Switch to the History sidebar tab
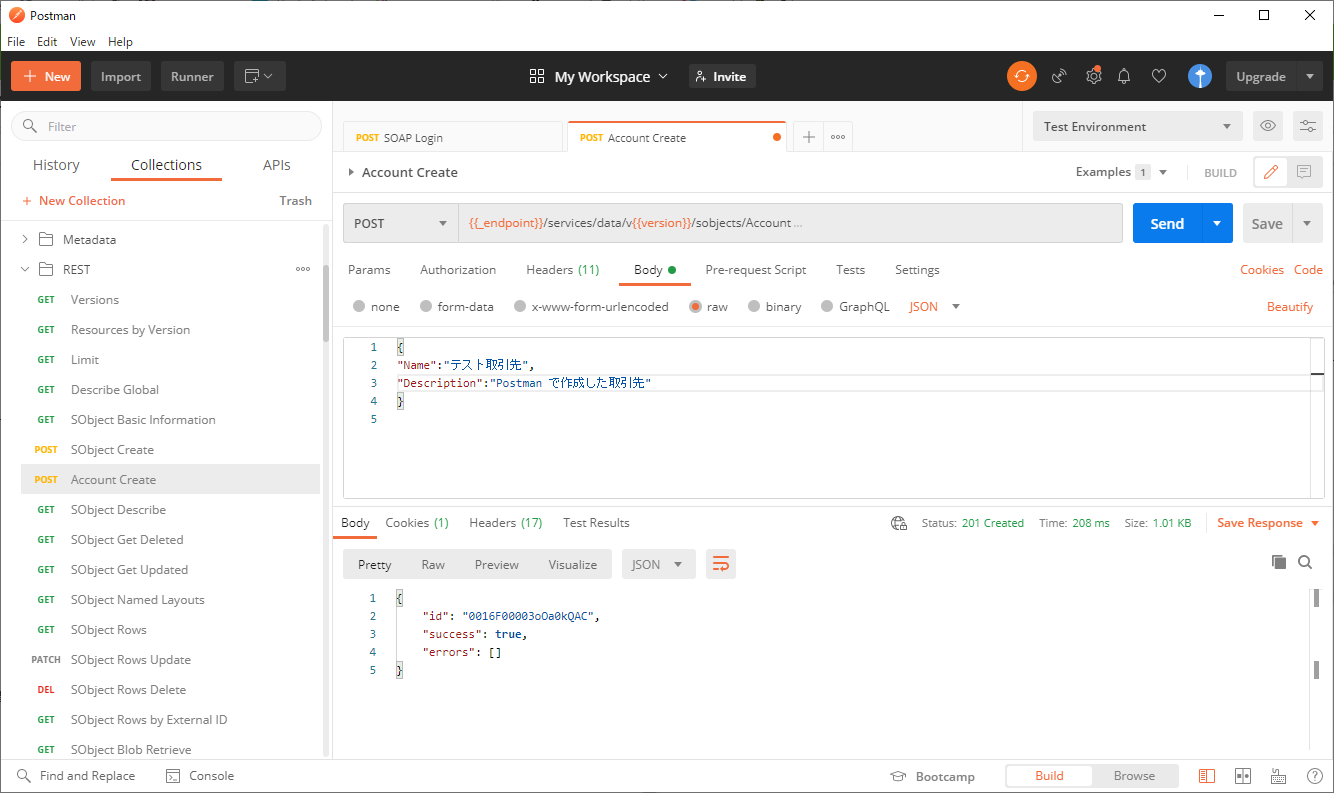Screen dimensions: 1334x793 click(56, 165)
